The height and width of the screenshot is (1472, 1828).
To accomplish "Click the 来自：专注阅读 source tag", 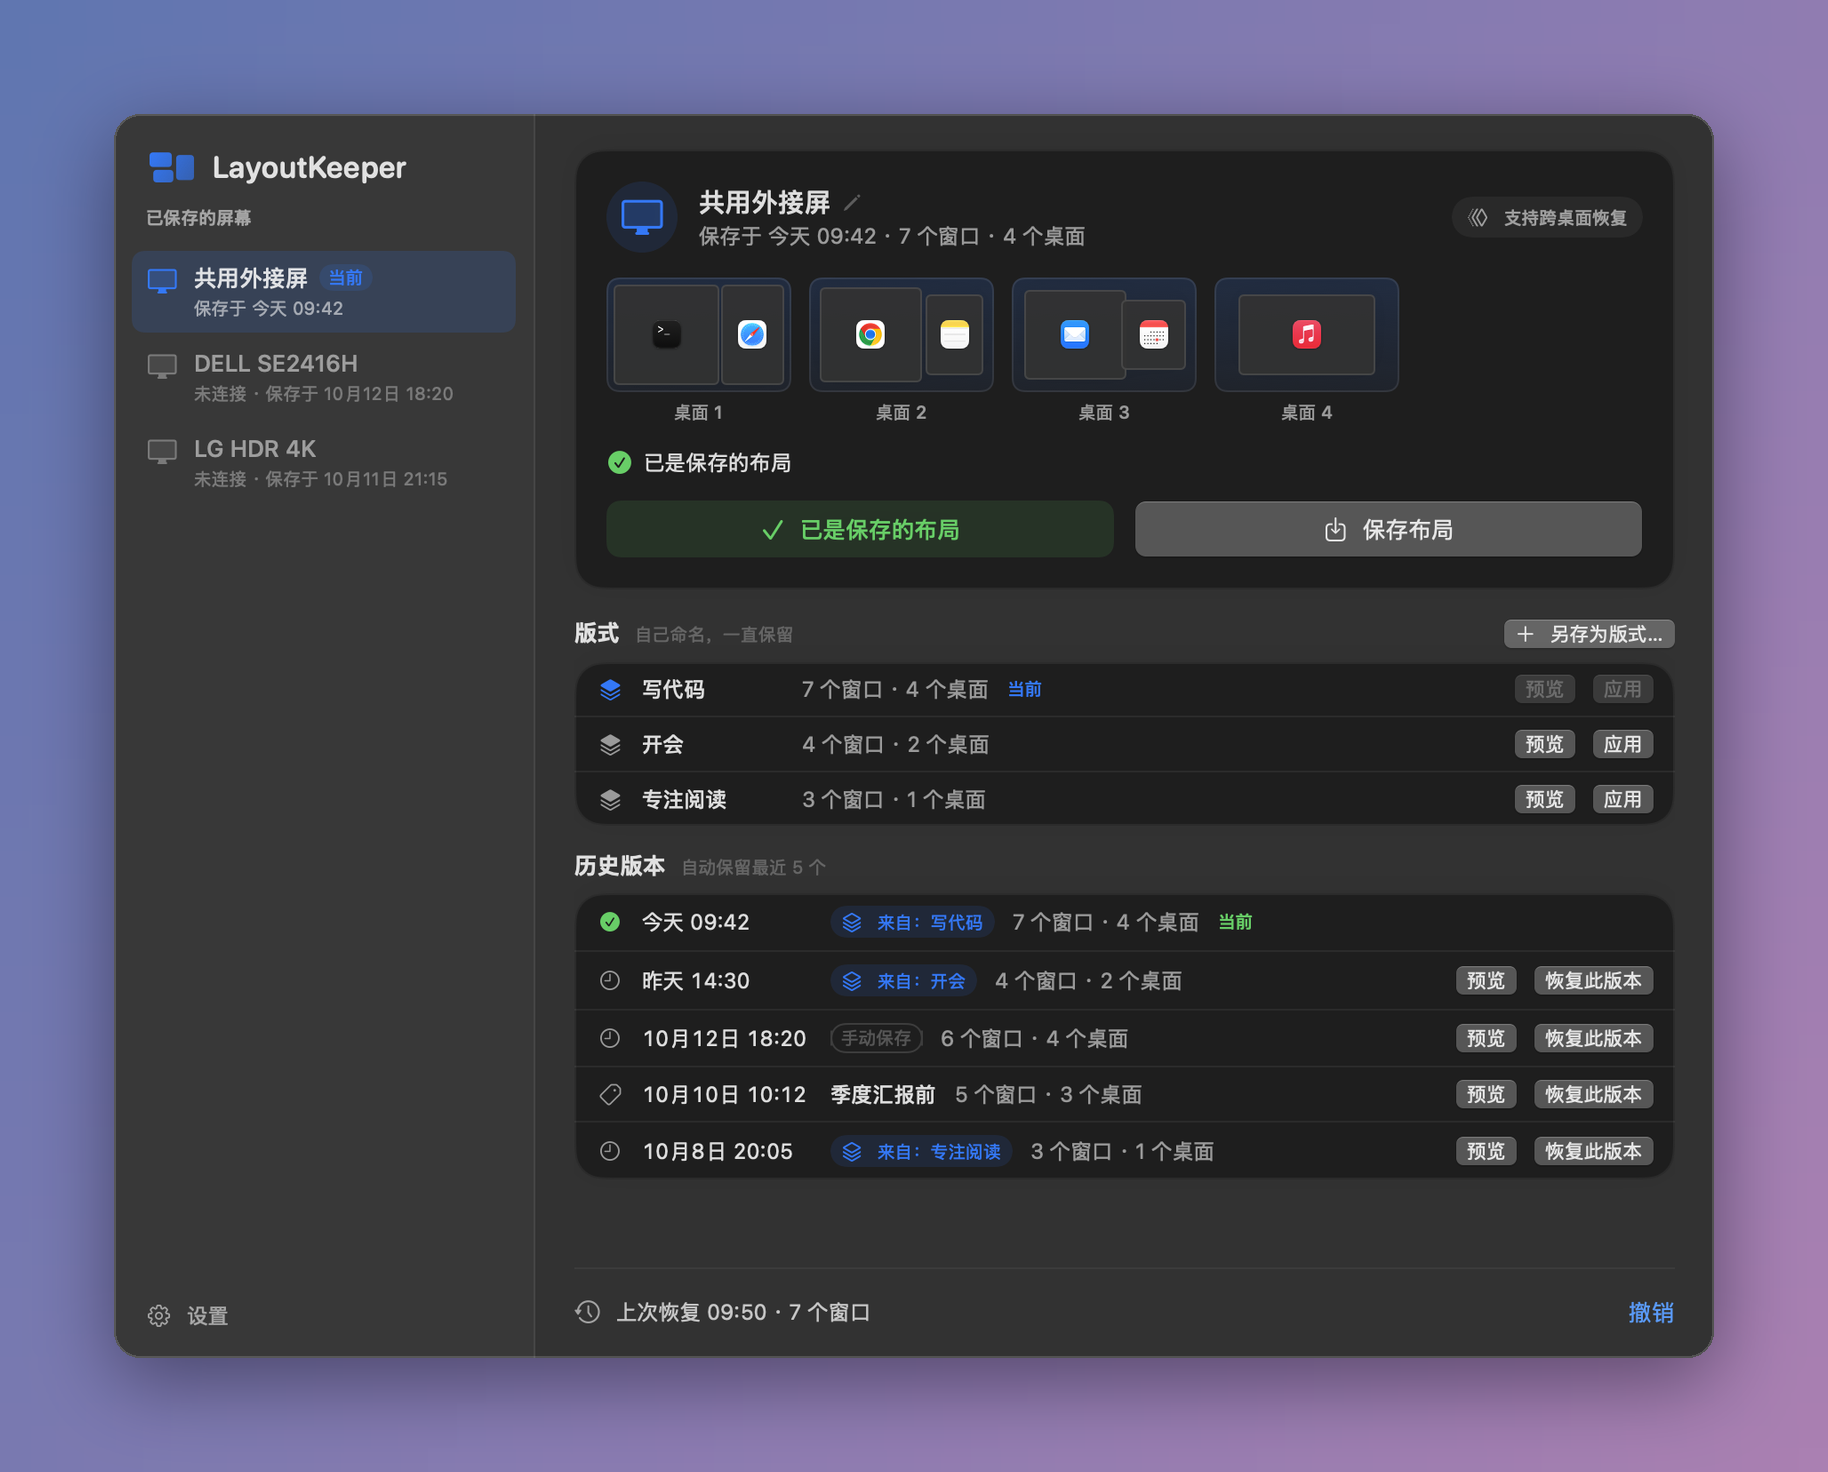I will pyautogui.click(x=922, y=1151).
